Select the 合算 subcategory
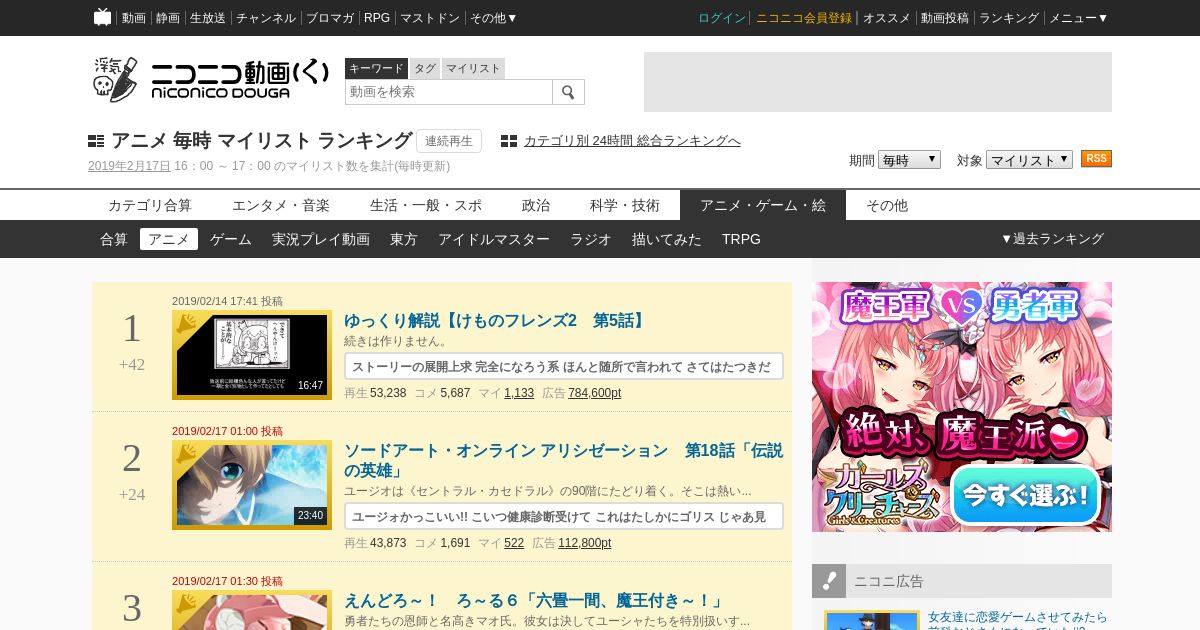The height and width of the screenshot is (630, 1200). click(x=114, y=239)
